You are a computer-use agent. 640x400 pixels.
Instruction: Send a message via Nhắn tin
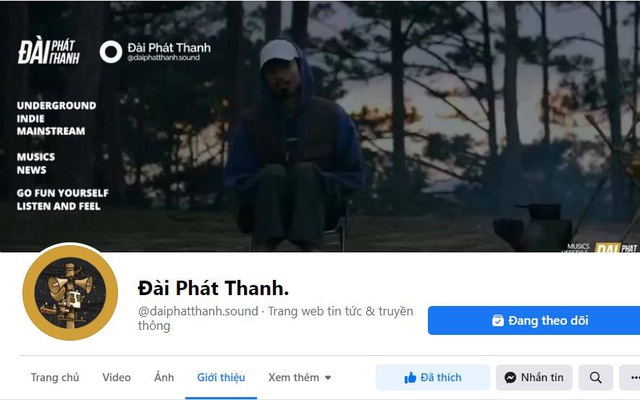coord(534,378)
